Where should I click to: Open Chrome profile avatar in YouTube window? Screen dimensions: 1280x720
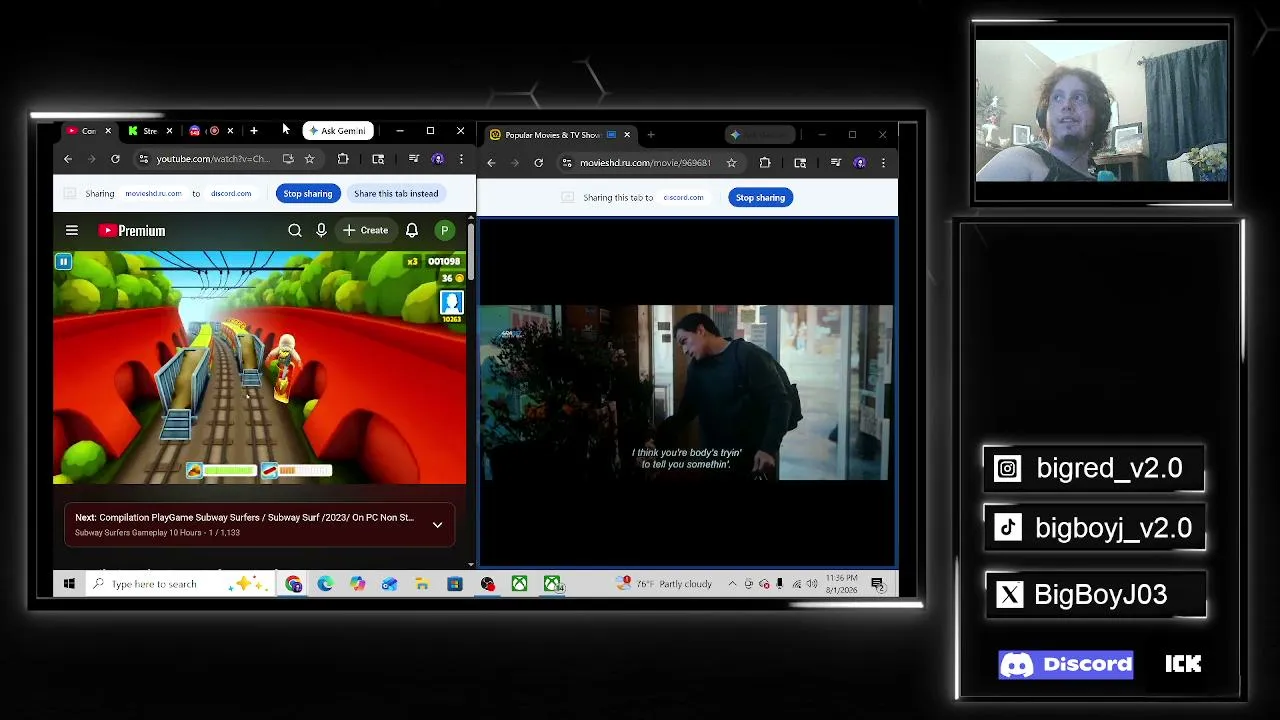tap(437, 159)
